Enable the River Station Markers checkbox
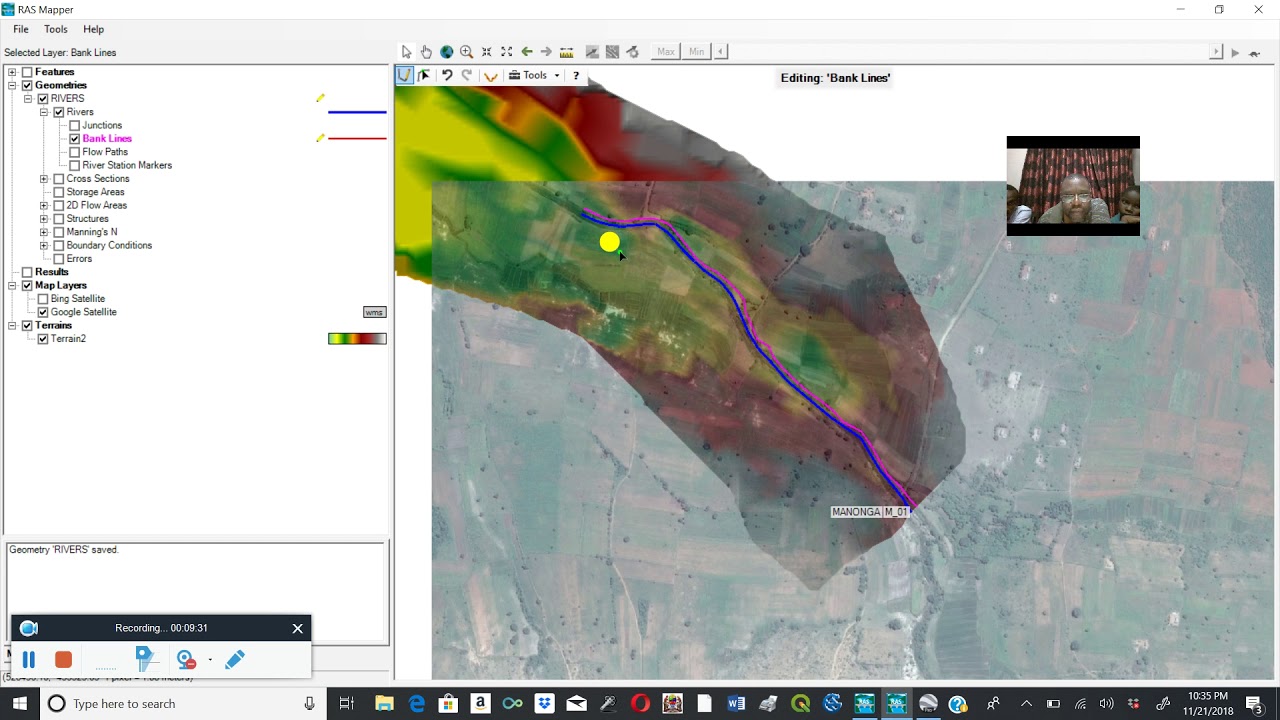Image resolution: width=1280 pixels, height=720 pixels. tap(75, 165)
